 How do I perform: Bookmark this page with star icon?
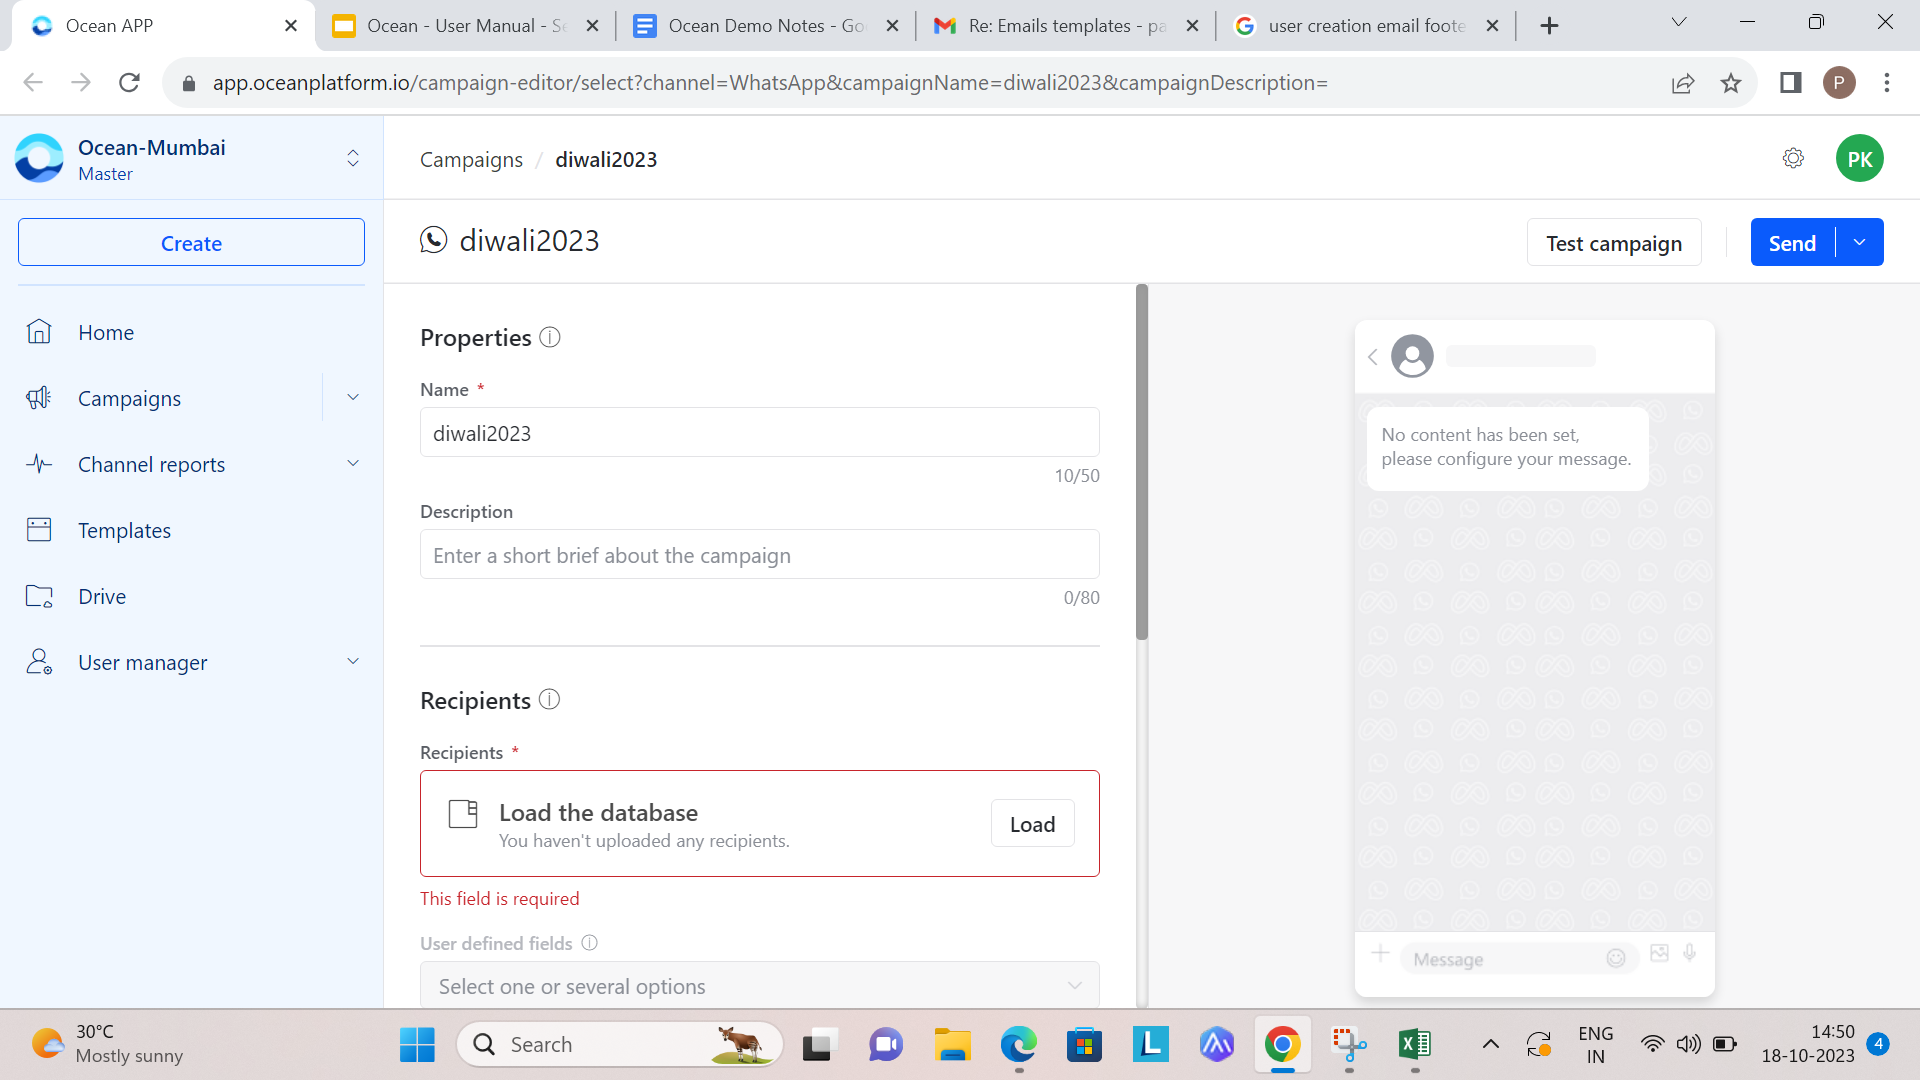pos(1731,83)
